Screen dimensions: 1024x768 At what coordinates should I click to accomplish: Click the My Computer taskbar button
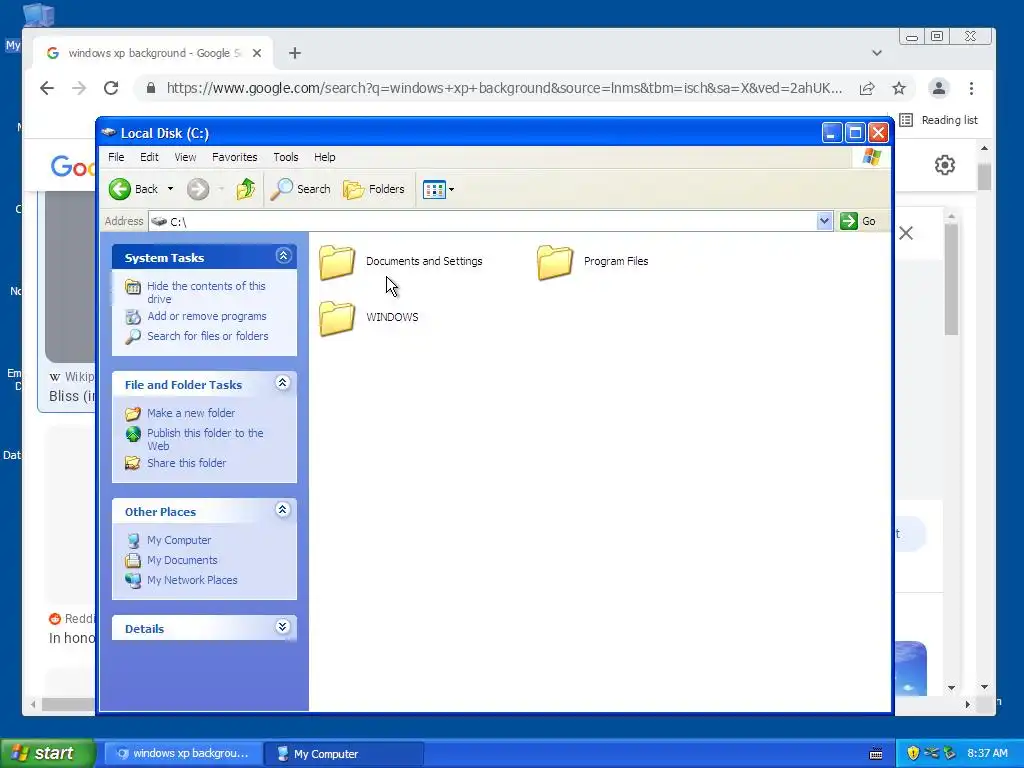coord(344,754)
